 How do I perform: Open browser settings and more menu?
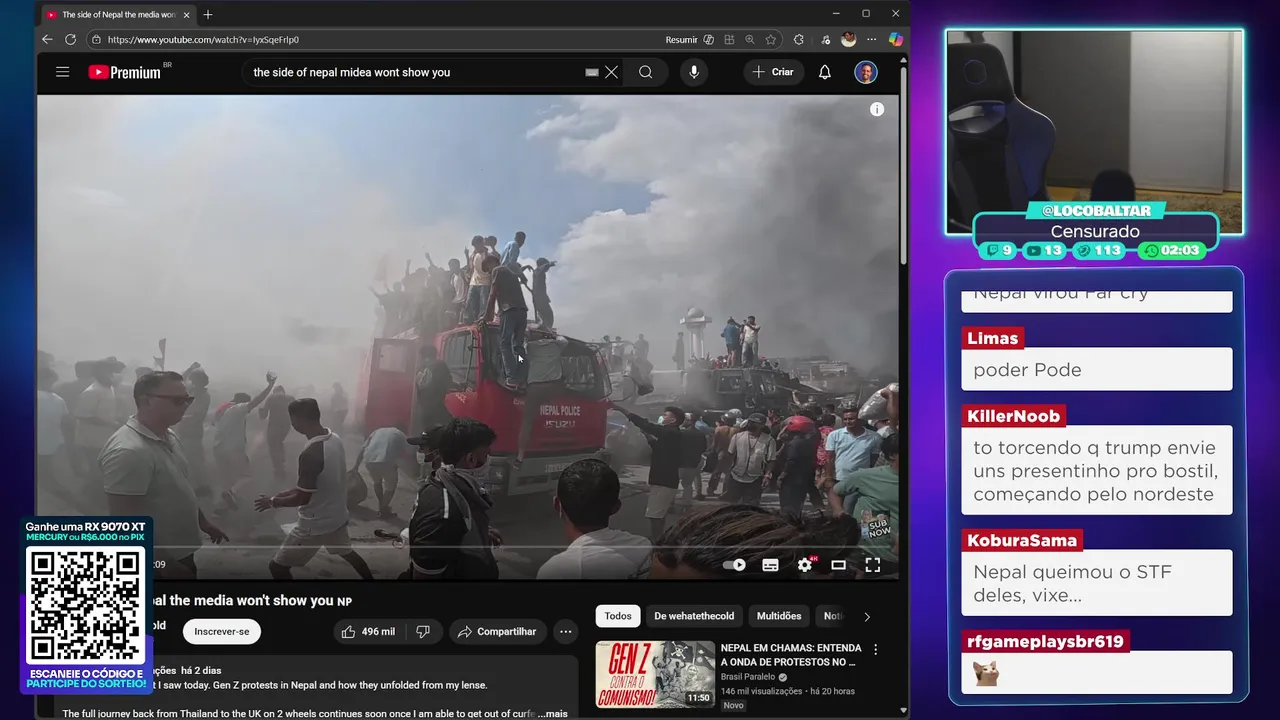click(872, 40)
